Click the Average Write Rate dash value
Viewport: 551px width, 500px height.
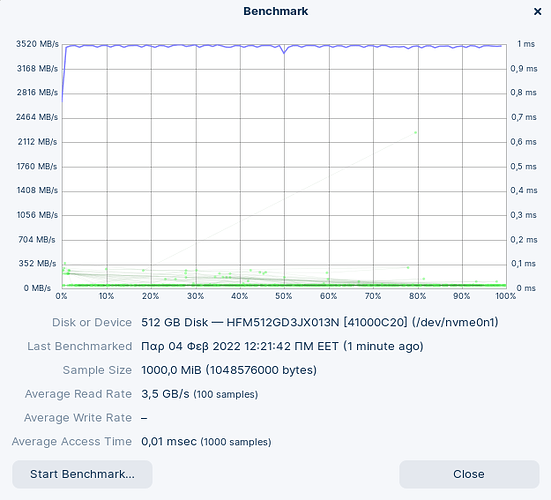144,418
